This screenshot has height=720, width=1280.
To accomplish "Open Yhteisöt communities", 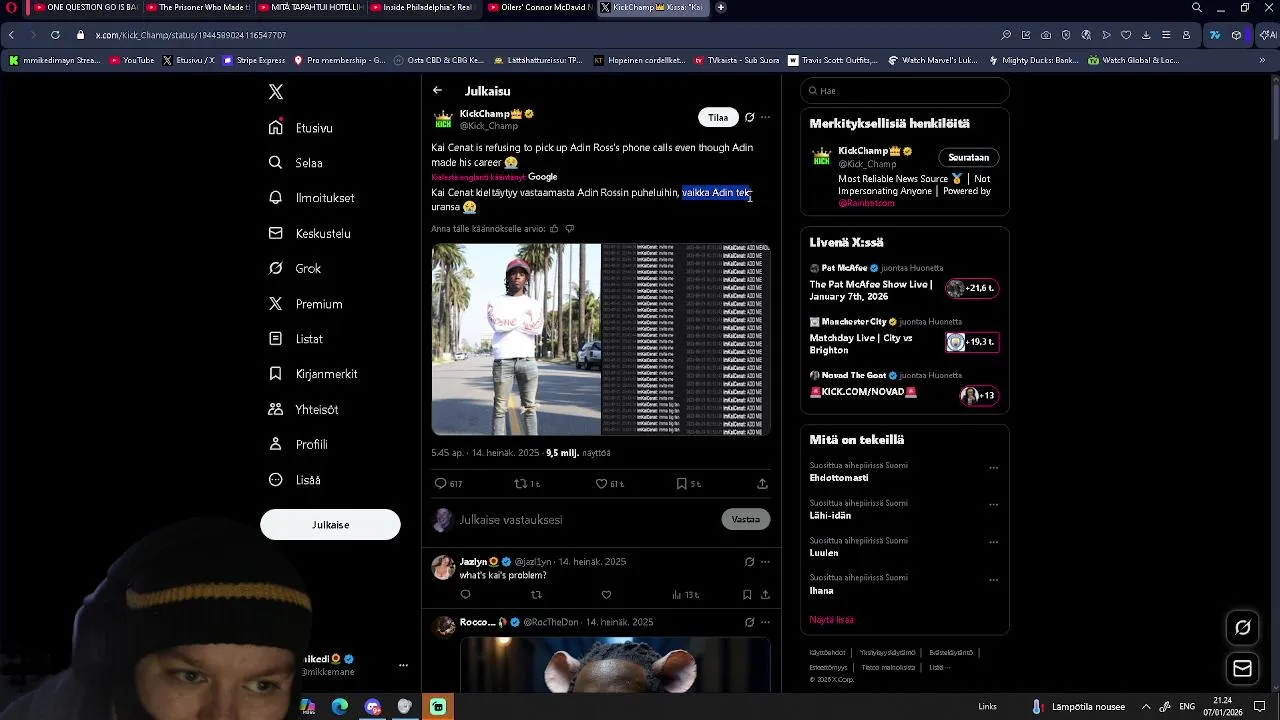I will (x=304, y=409).
